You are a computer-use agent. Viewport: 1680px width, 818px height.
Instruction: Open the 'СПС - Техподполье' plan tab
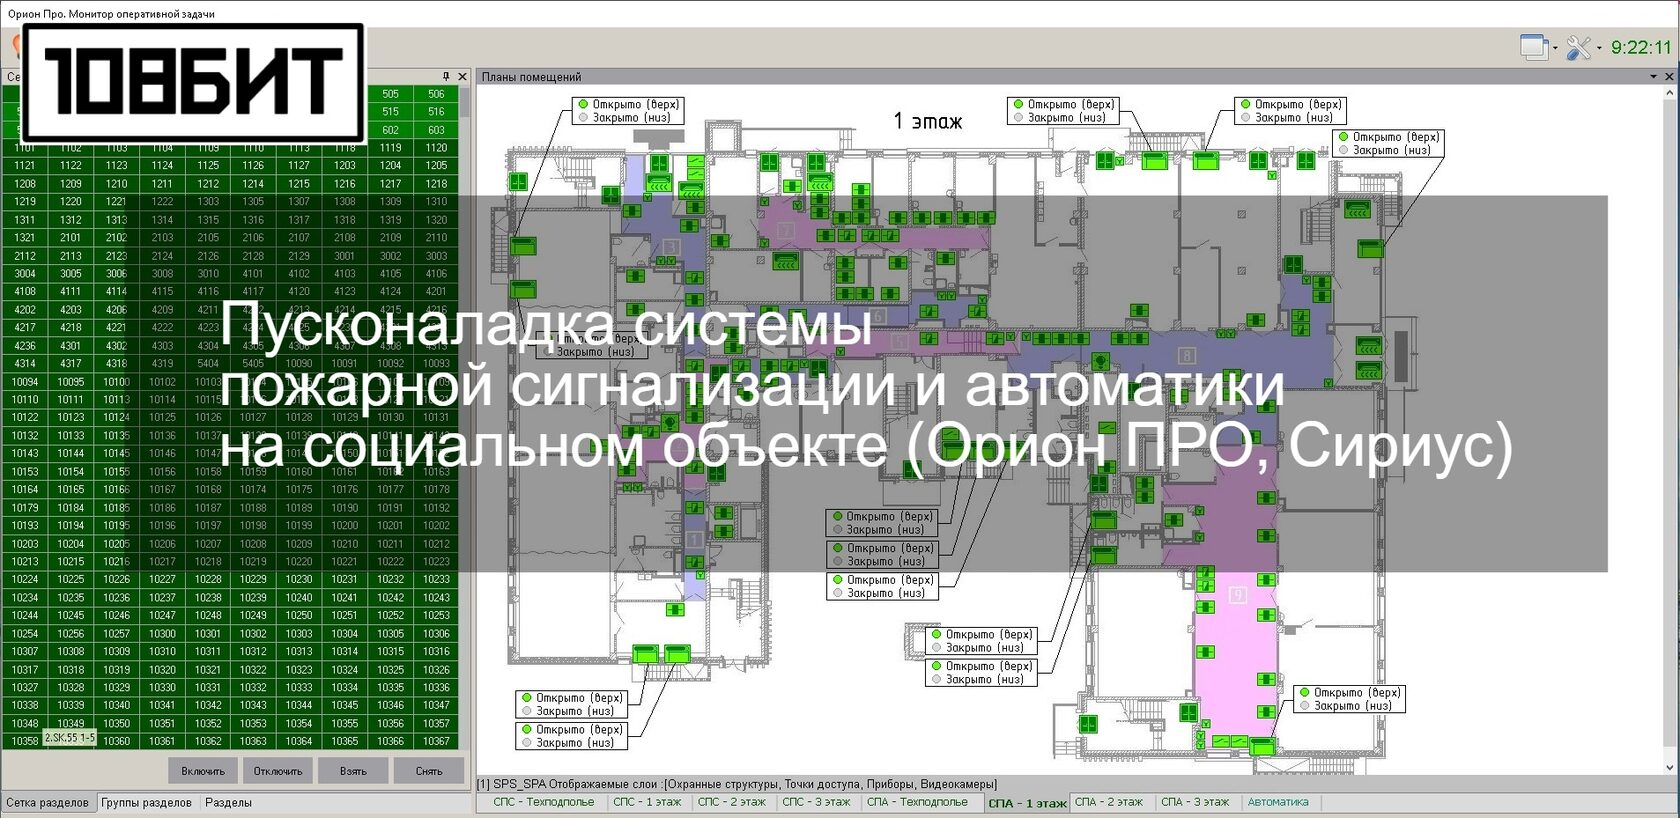tap(543, 802)
